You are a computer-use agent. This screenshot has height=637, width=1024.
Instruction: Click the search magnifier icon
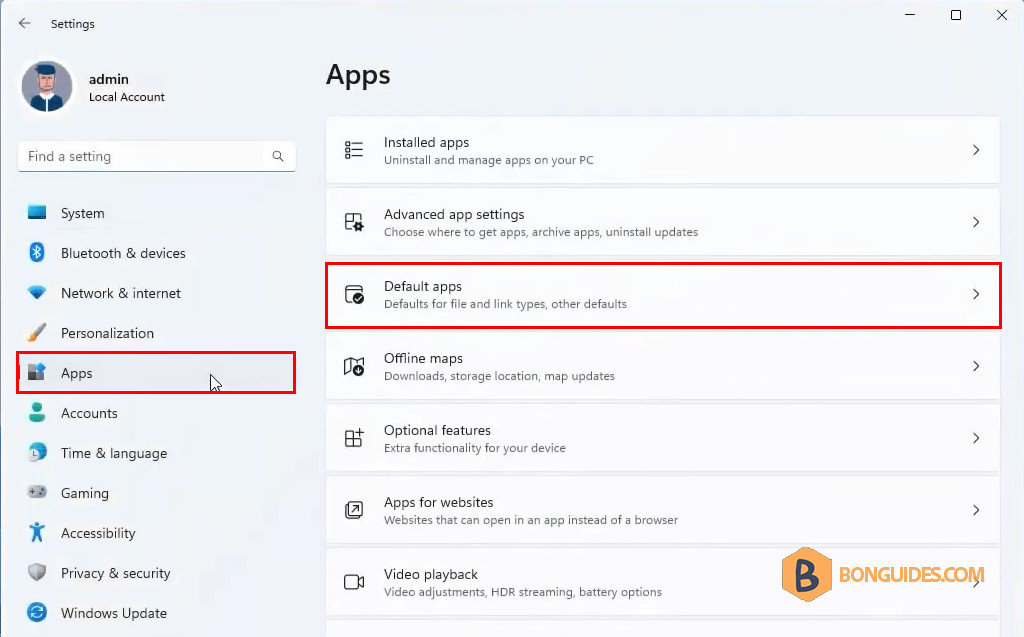point(278,156)
